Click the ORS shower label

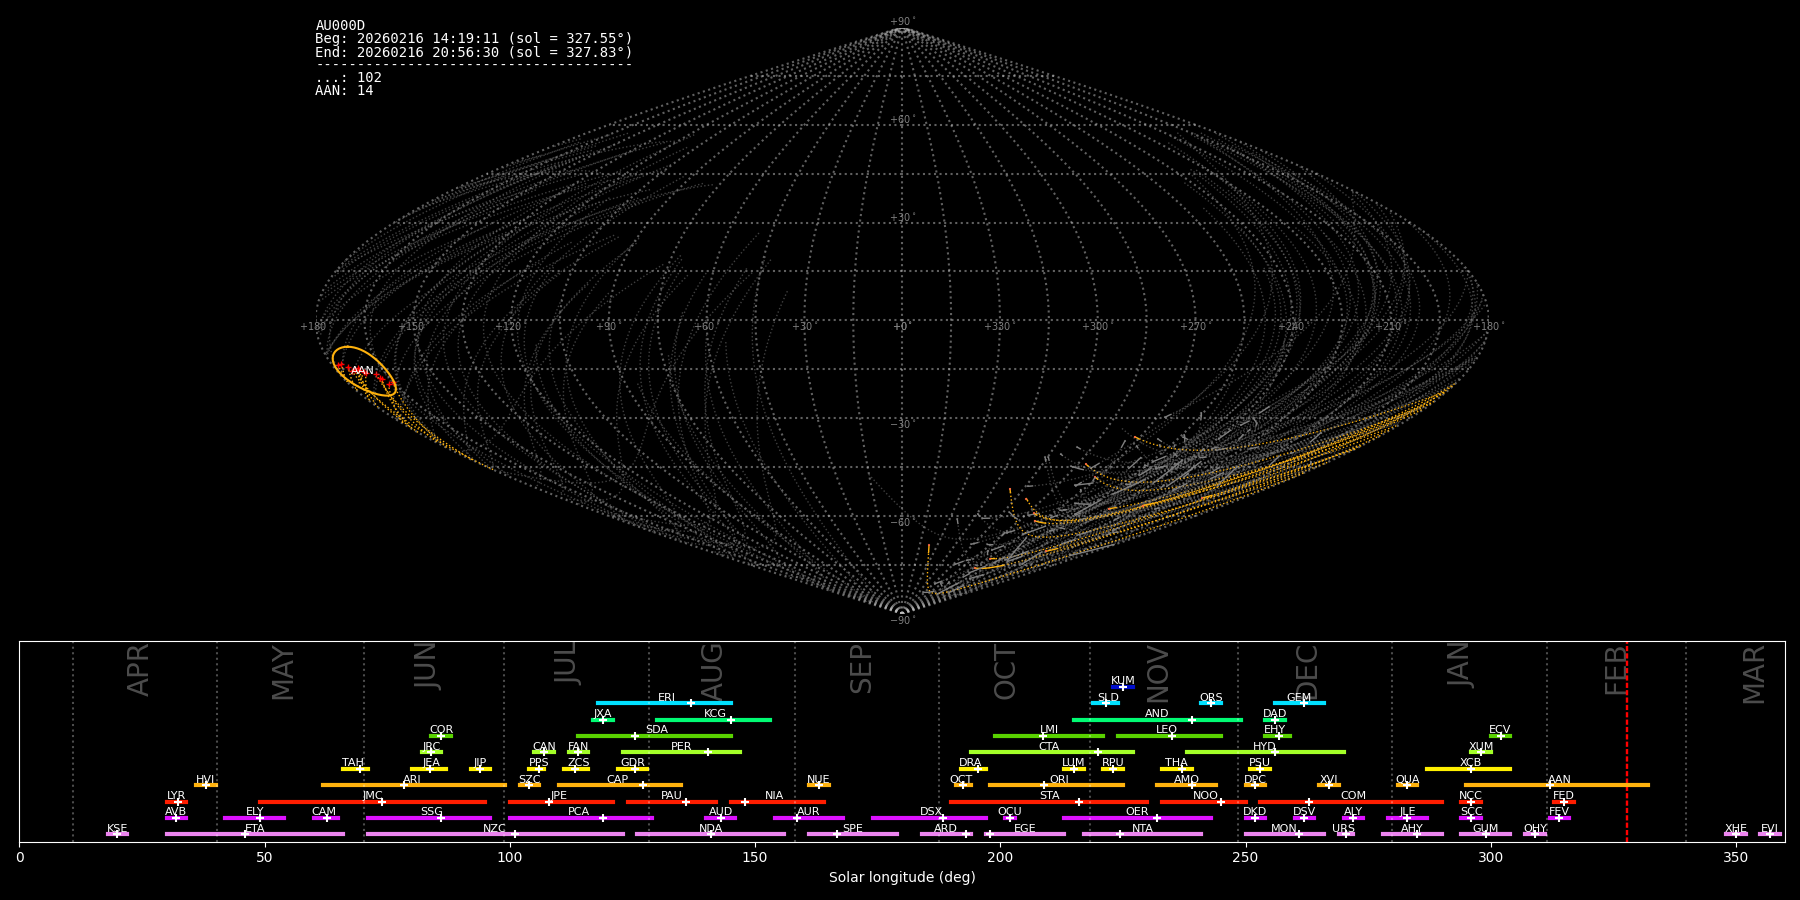coord(1211,698)
